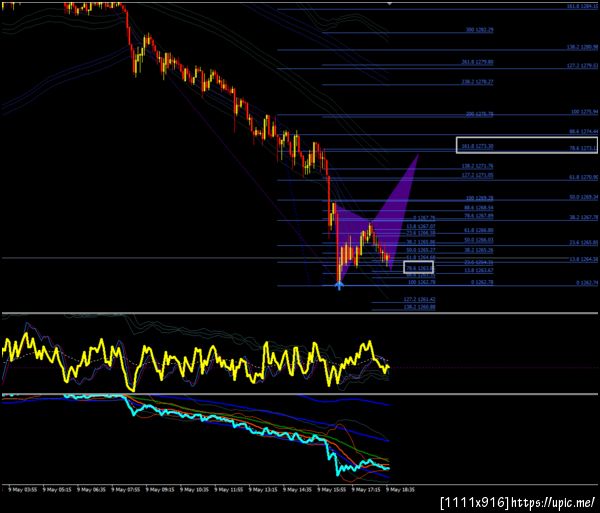The height and width of the screenshot is (513, 600).
Task: Click the '300 1282.29' Fibonacci level label
Action: 479,30
